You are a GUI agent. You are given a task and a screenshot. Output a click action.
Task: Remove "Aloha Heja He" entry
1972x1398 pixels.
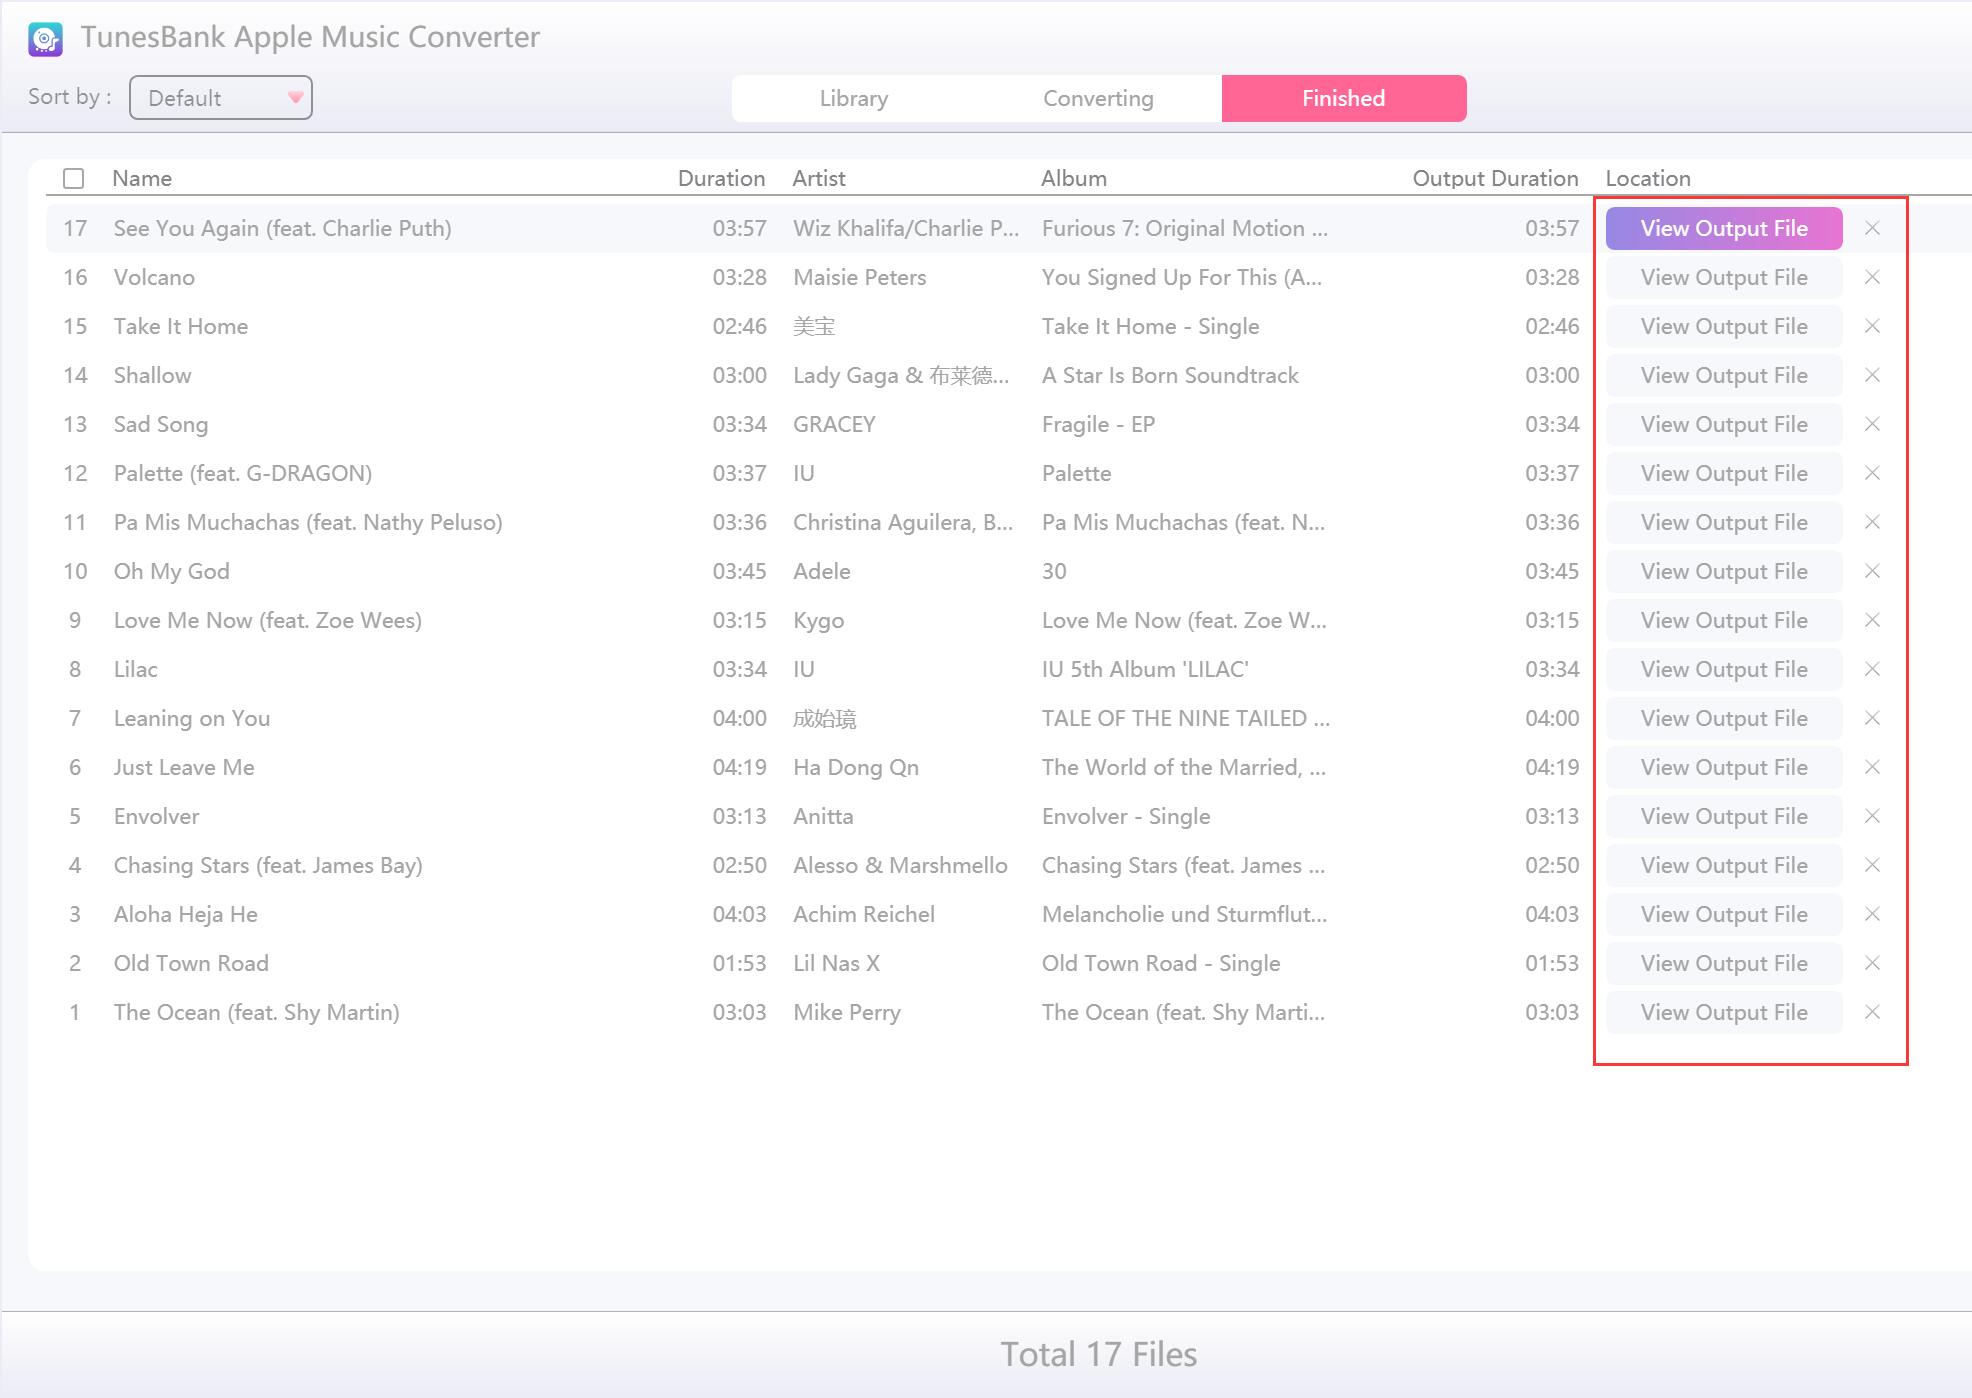(x=1873, y=914)
